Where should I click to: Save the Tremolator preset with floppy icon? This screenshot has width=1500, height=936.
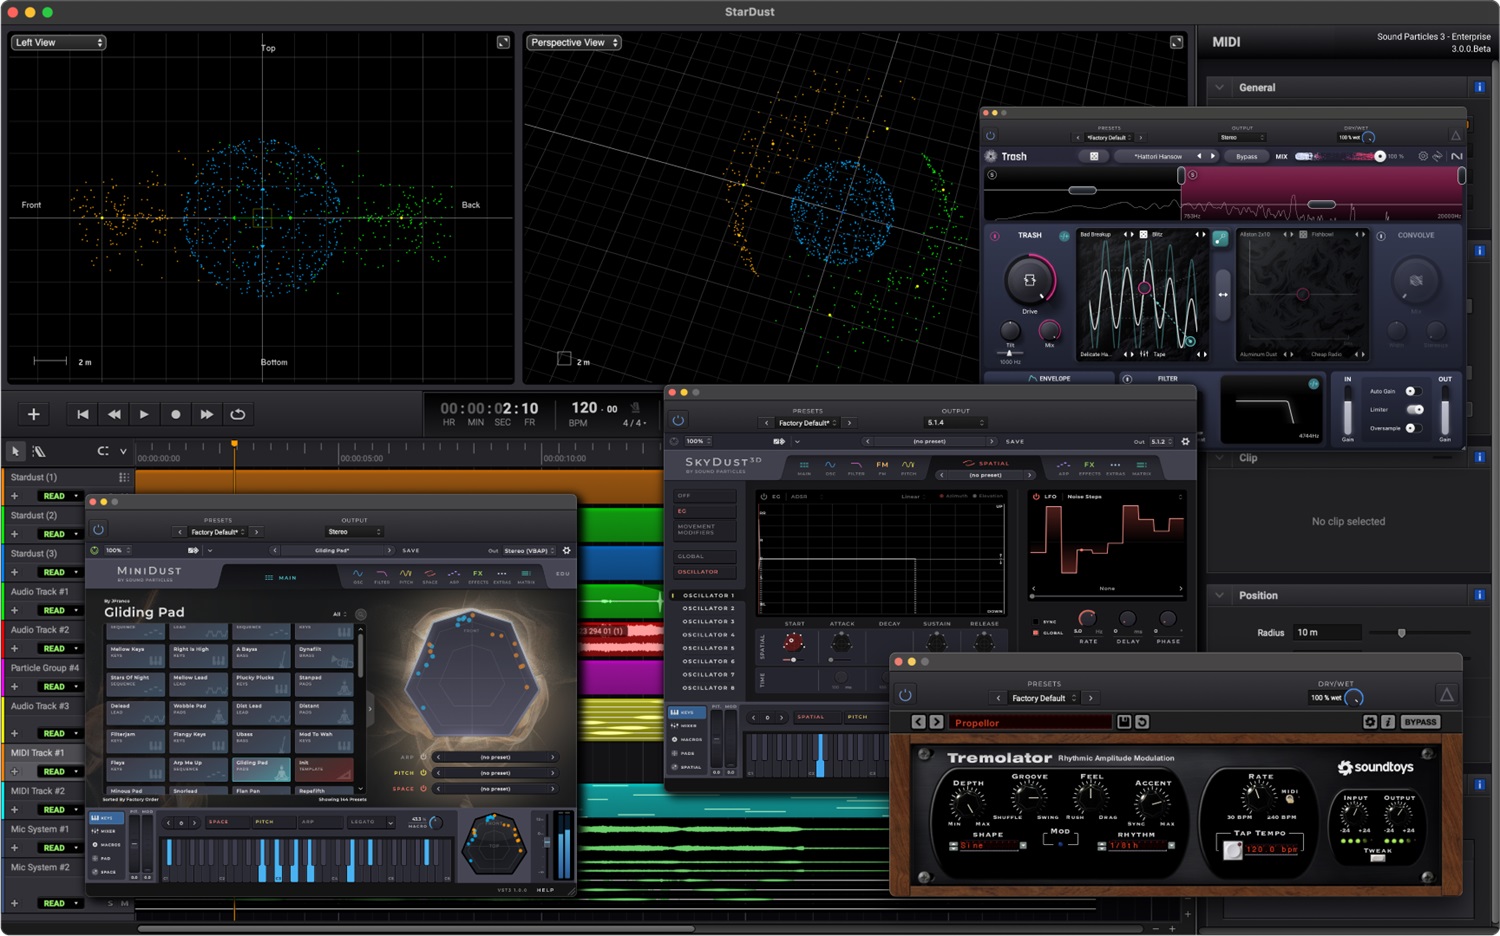1124,722
